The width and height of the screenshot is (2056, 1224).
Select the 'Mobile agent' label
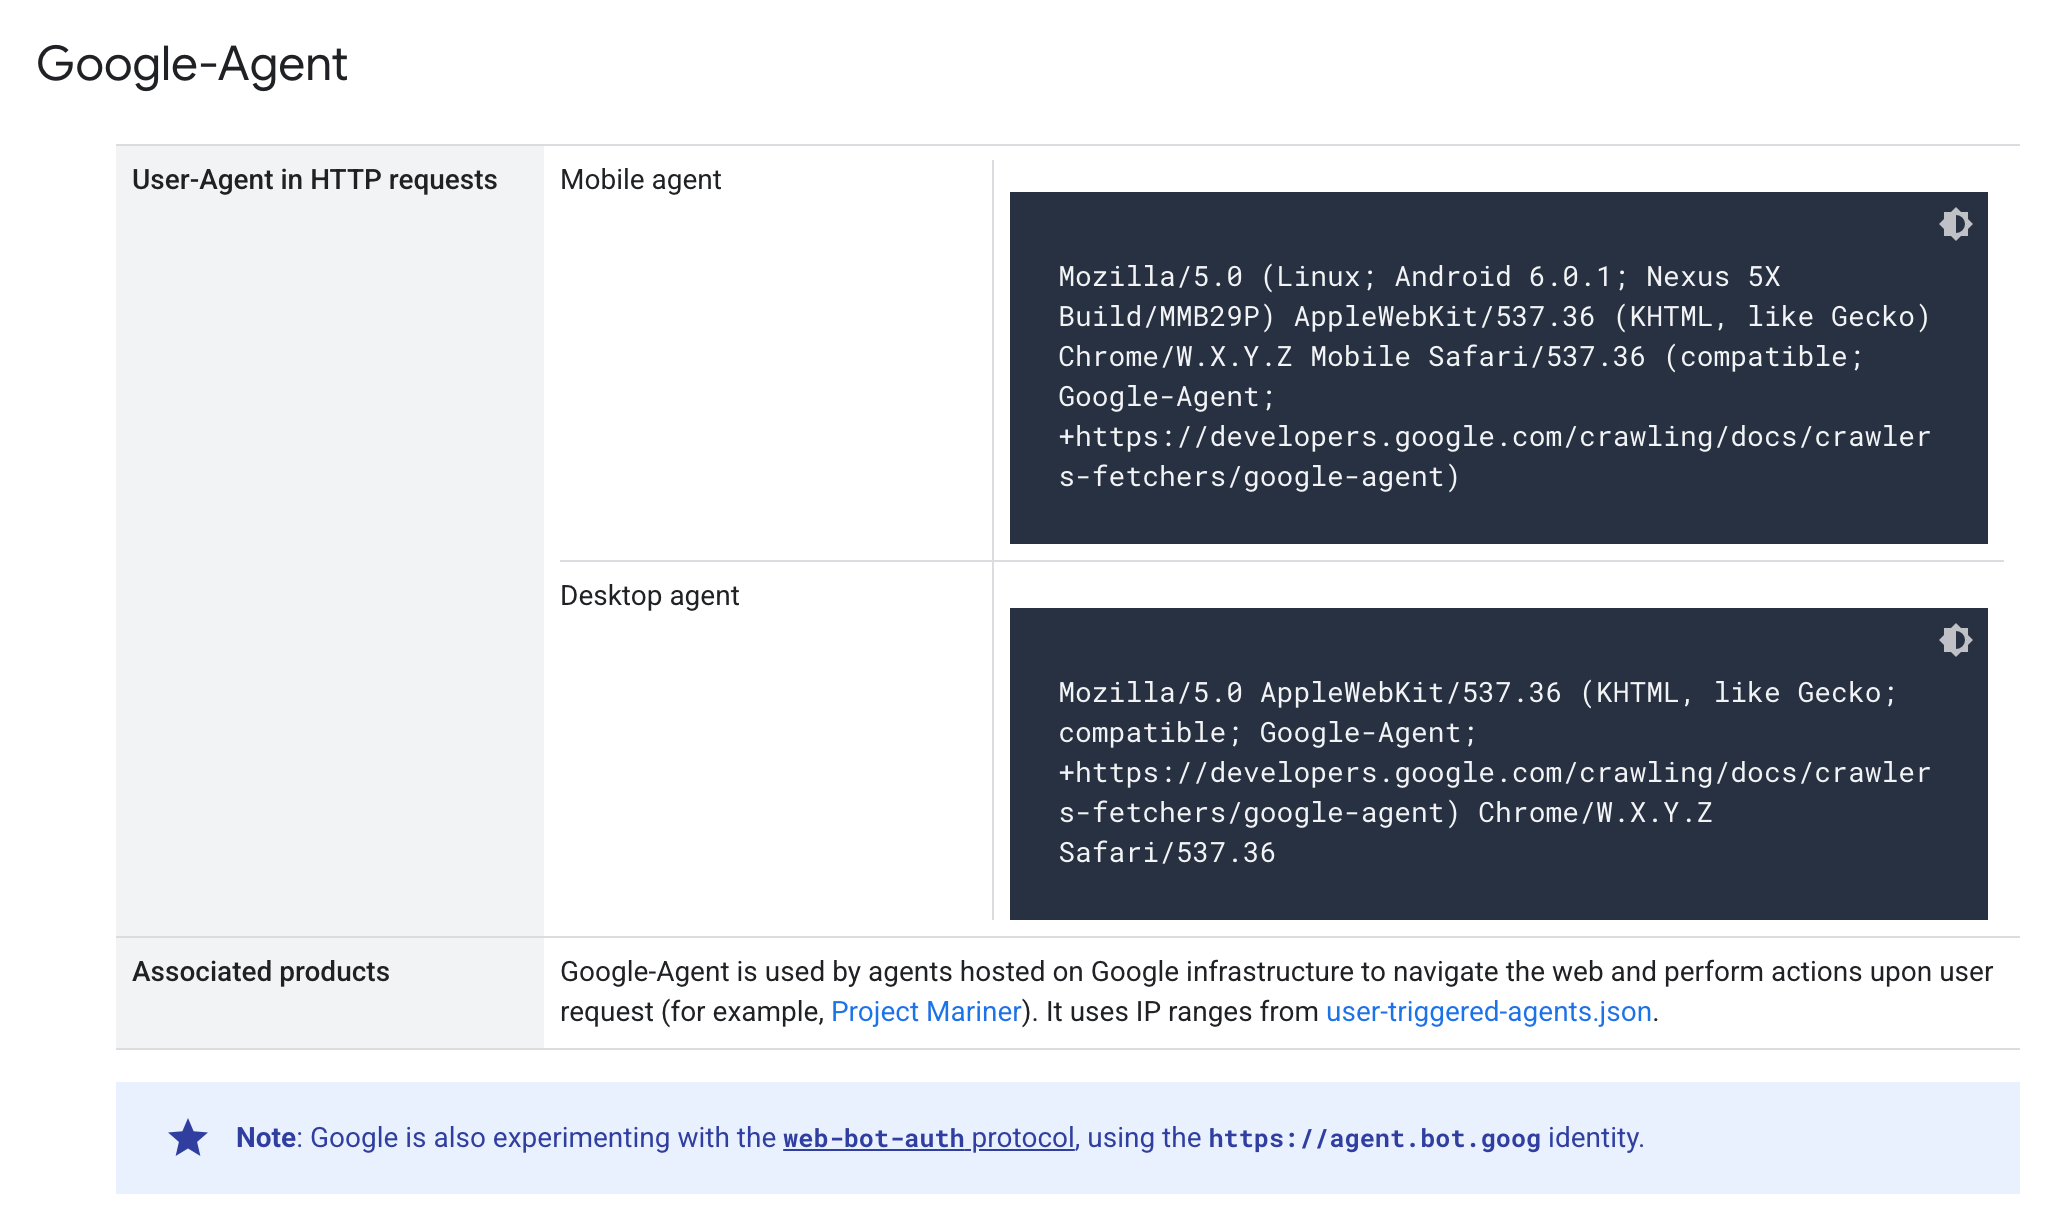pos(640,180)
